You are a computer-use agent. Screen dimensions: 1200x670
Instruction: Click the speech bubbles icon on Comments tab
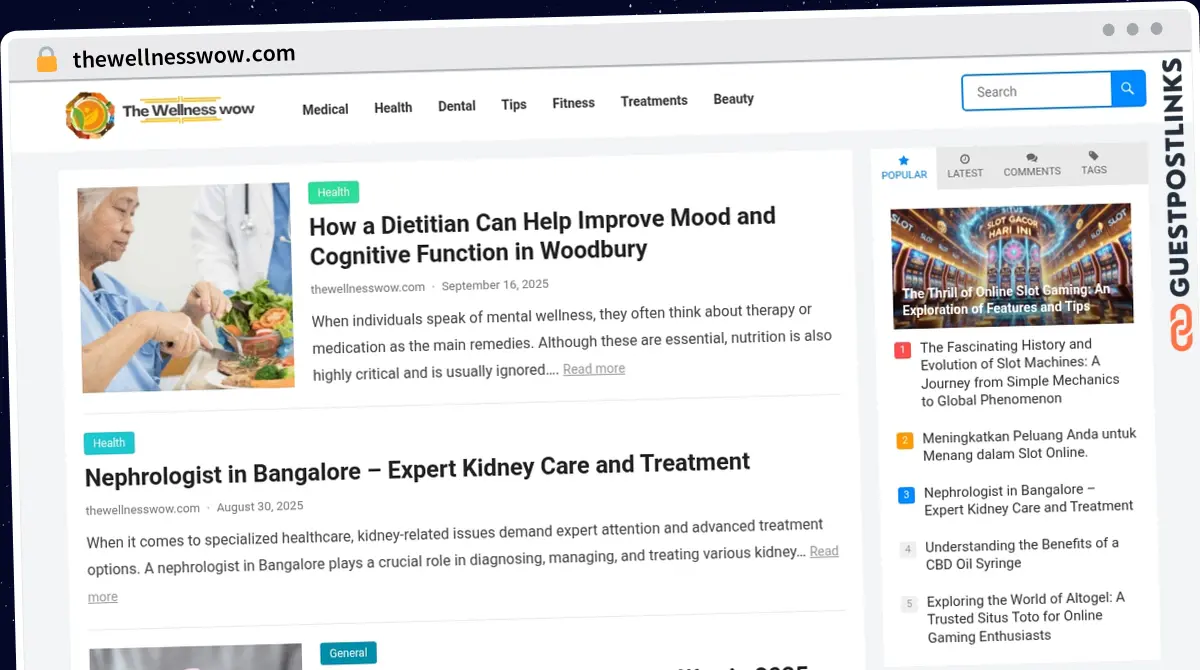point(1032,158)
